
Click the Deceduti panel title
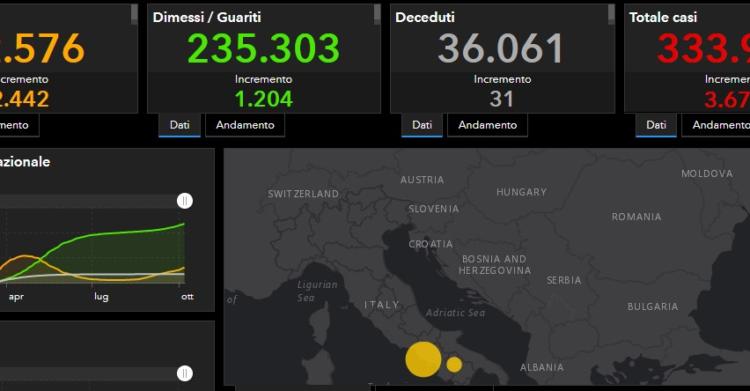tap(425, 17)
